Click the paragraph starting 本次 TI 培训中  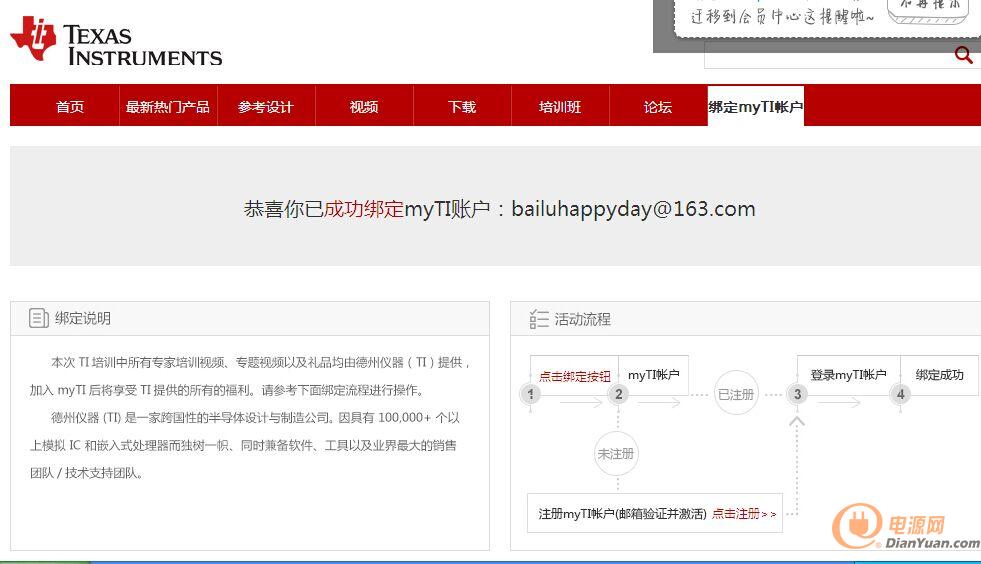[x=250, y=376]
